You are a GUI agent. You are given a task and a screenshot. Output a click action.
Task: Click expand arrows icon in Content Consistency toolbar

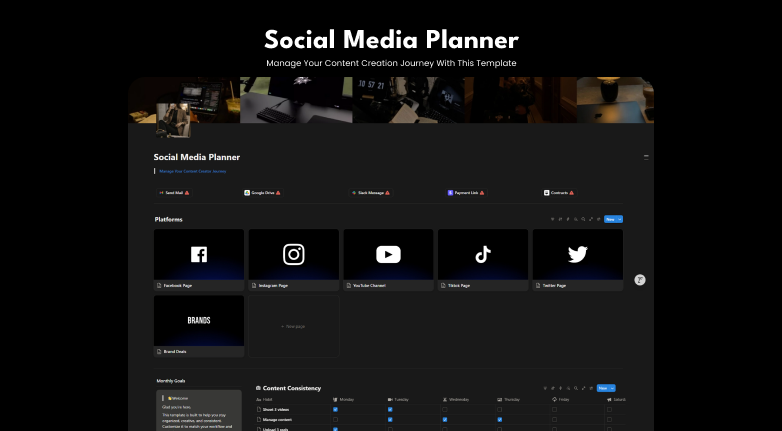[584, 388]
